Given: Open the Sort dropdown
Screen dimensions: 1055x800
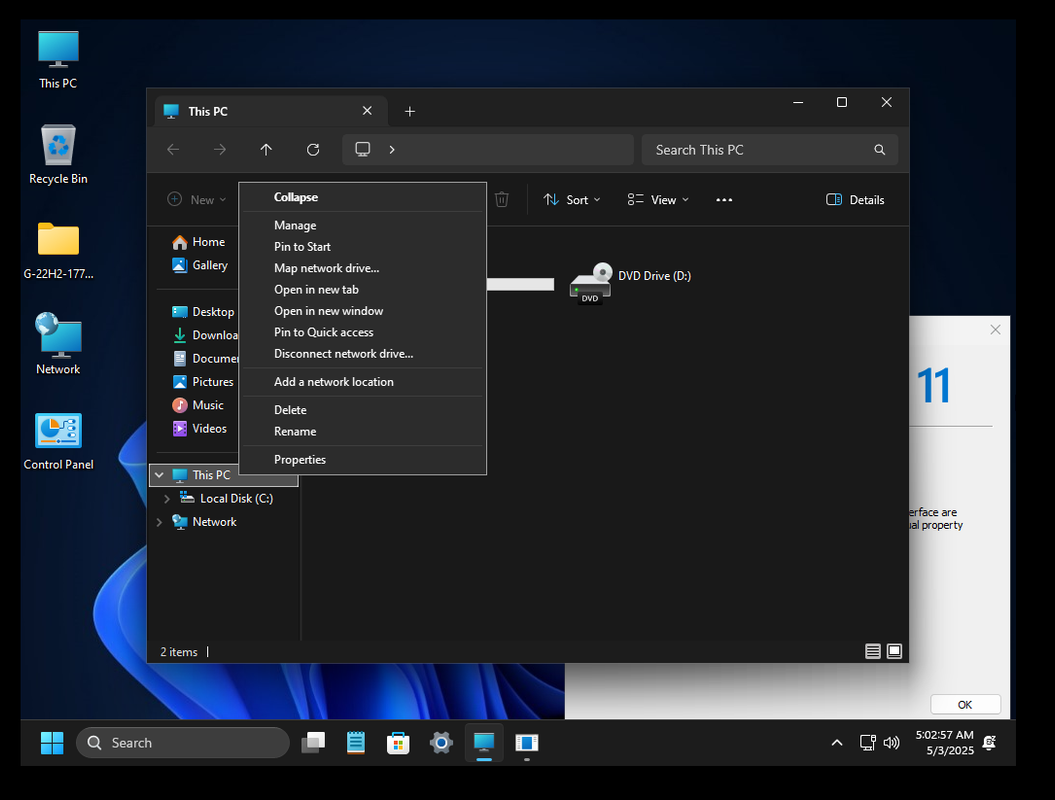Looking at the screenshot, I should tap(572, 200).
